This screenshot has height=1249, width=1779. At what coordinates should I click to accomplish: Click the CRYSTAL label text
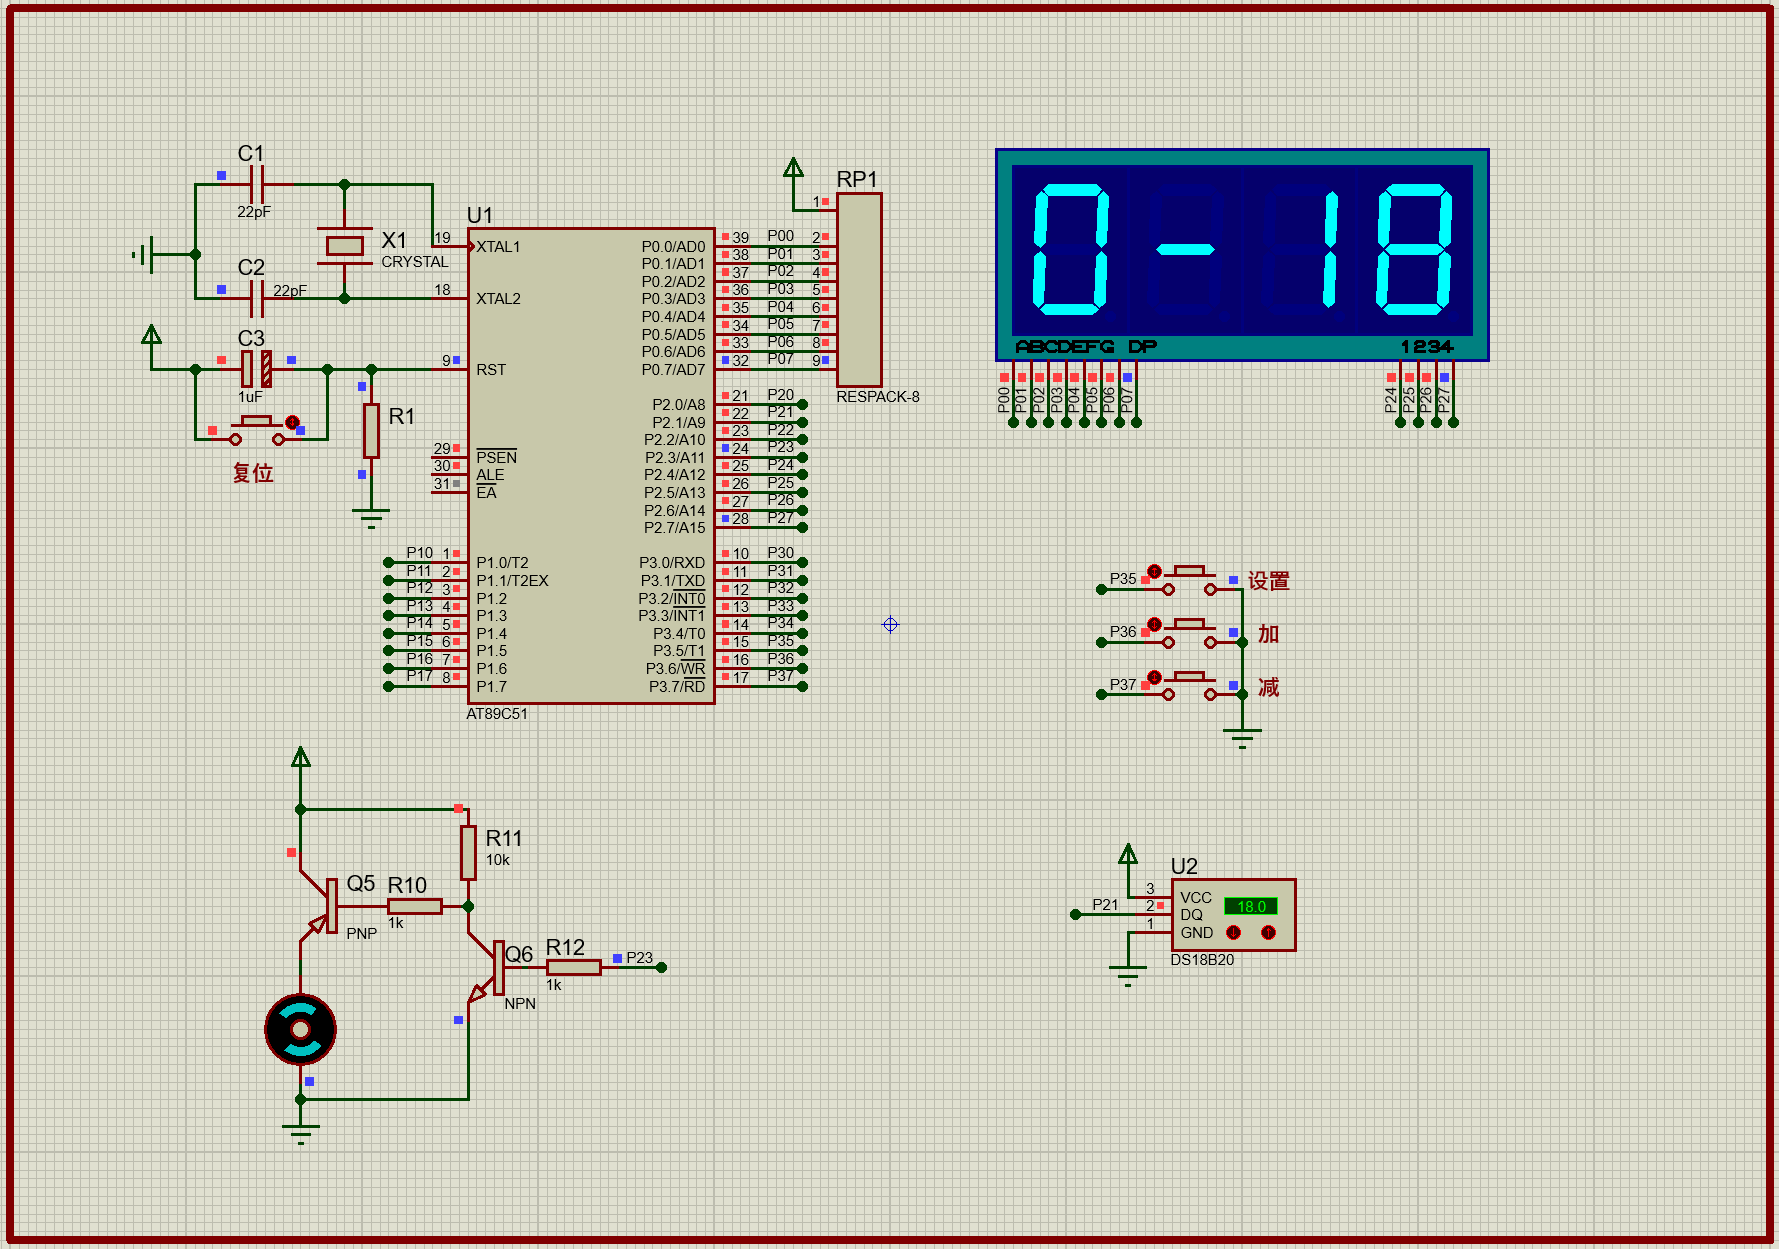point(414,262)
